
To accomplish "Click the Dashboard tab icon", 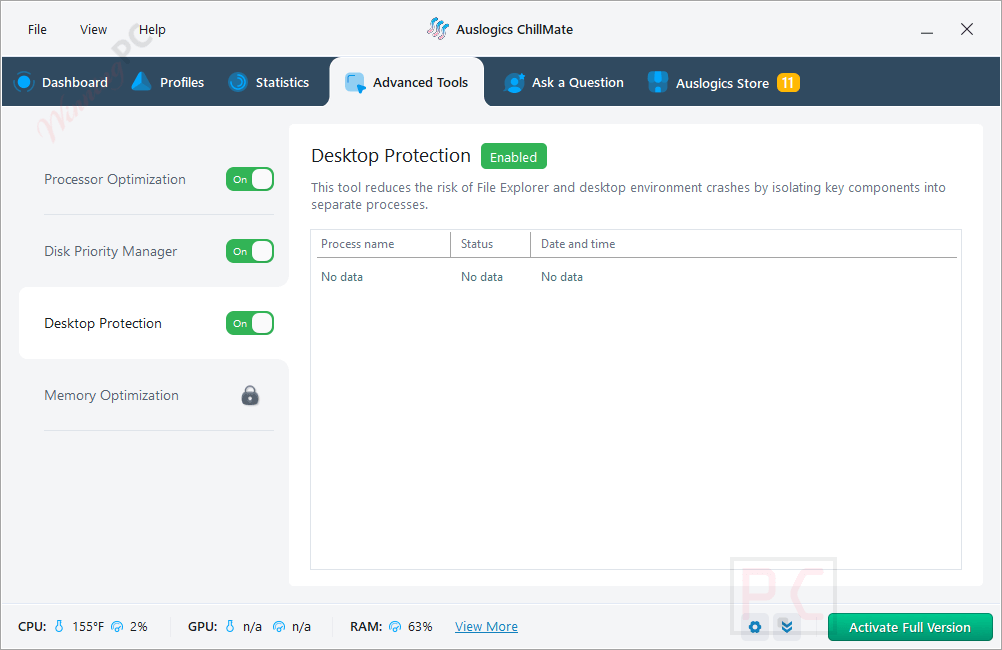I will point(24,82).
